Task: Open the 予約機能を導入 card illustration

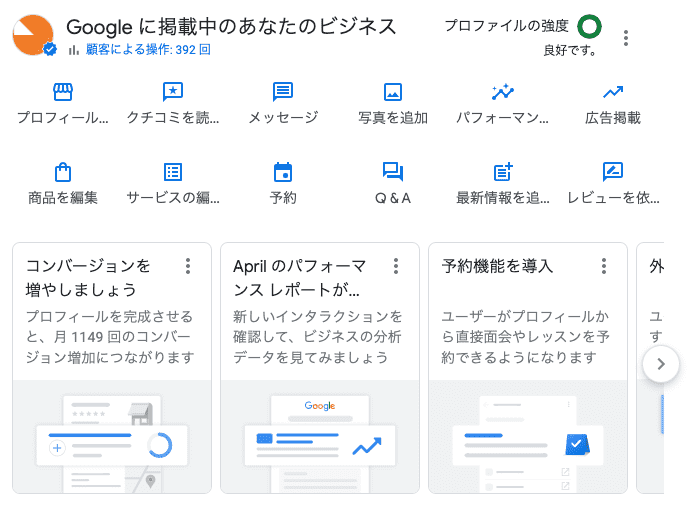Action: (528, 438)
